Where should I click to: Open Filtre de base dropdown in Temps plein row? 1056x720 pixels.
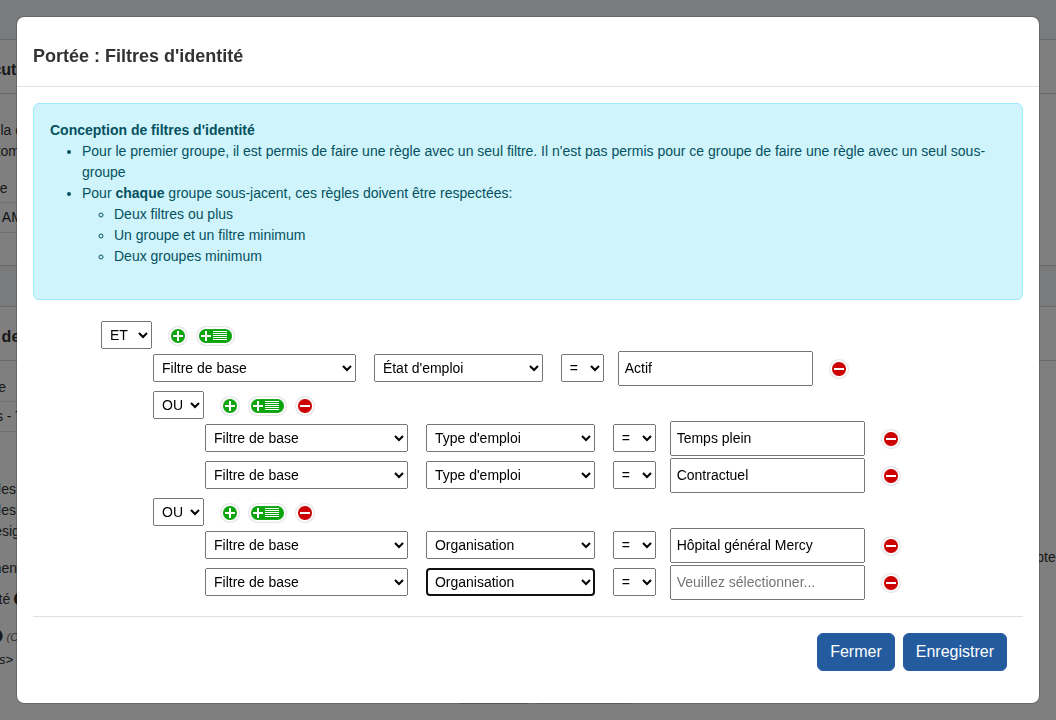tap(306, 438)
